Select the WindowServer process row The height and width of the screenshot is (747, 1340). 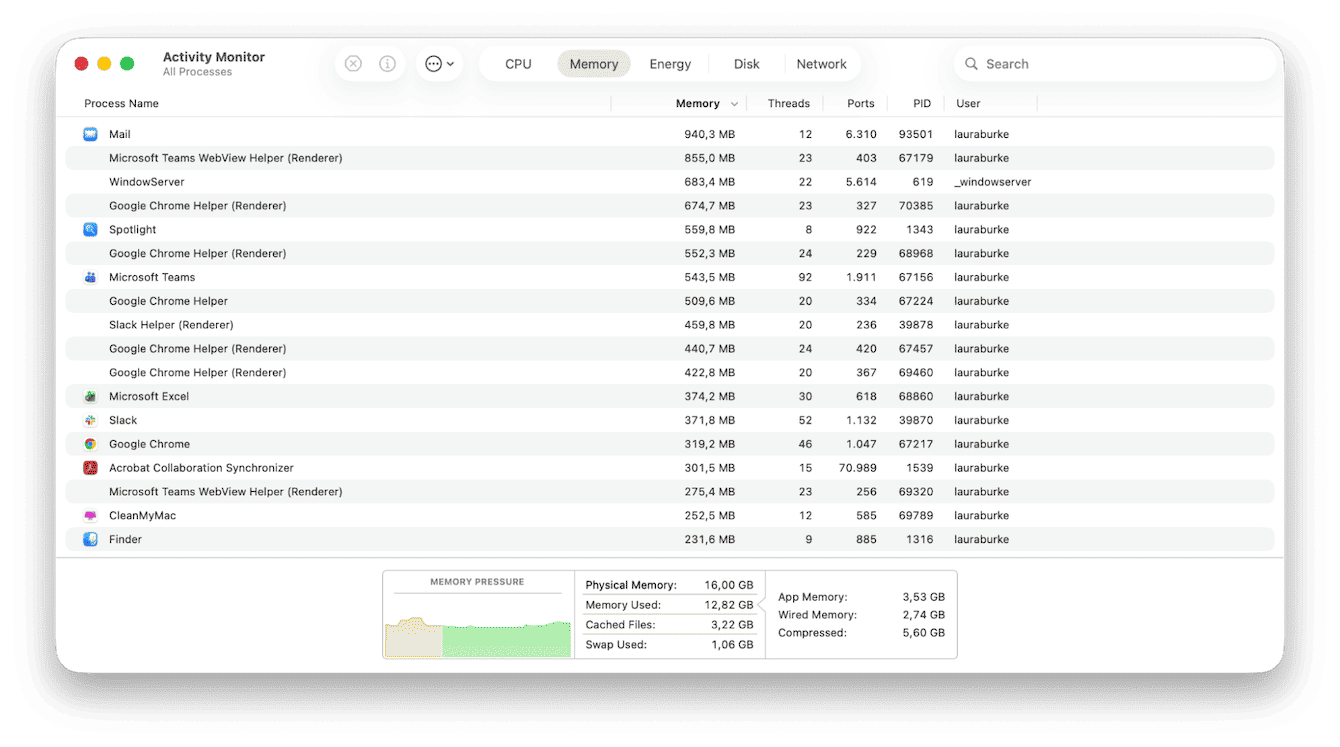(x=400, y=182)
